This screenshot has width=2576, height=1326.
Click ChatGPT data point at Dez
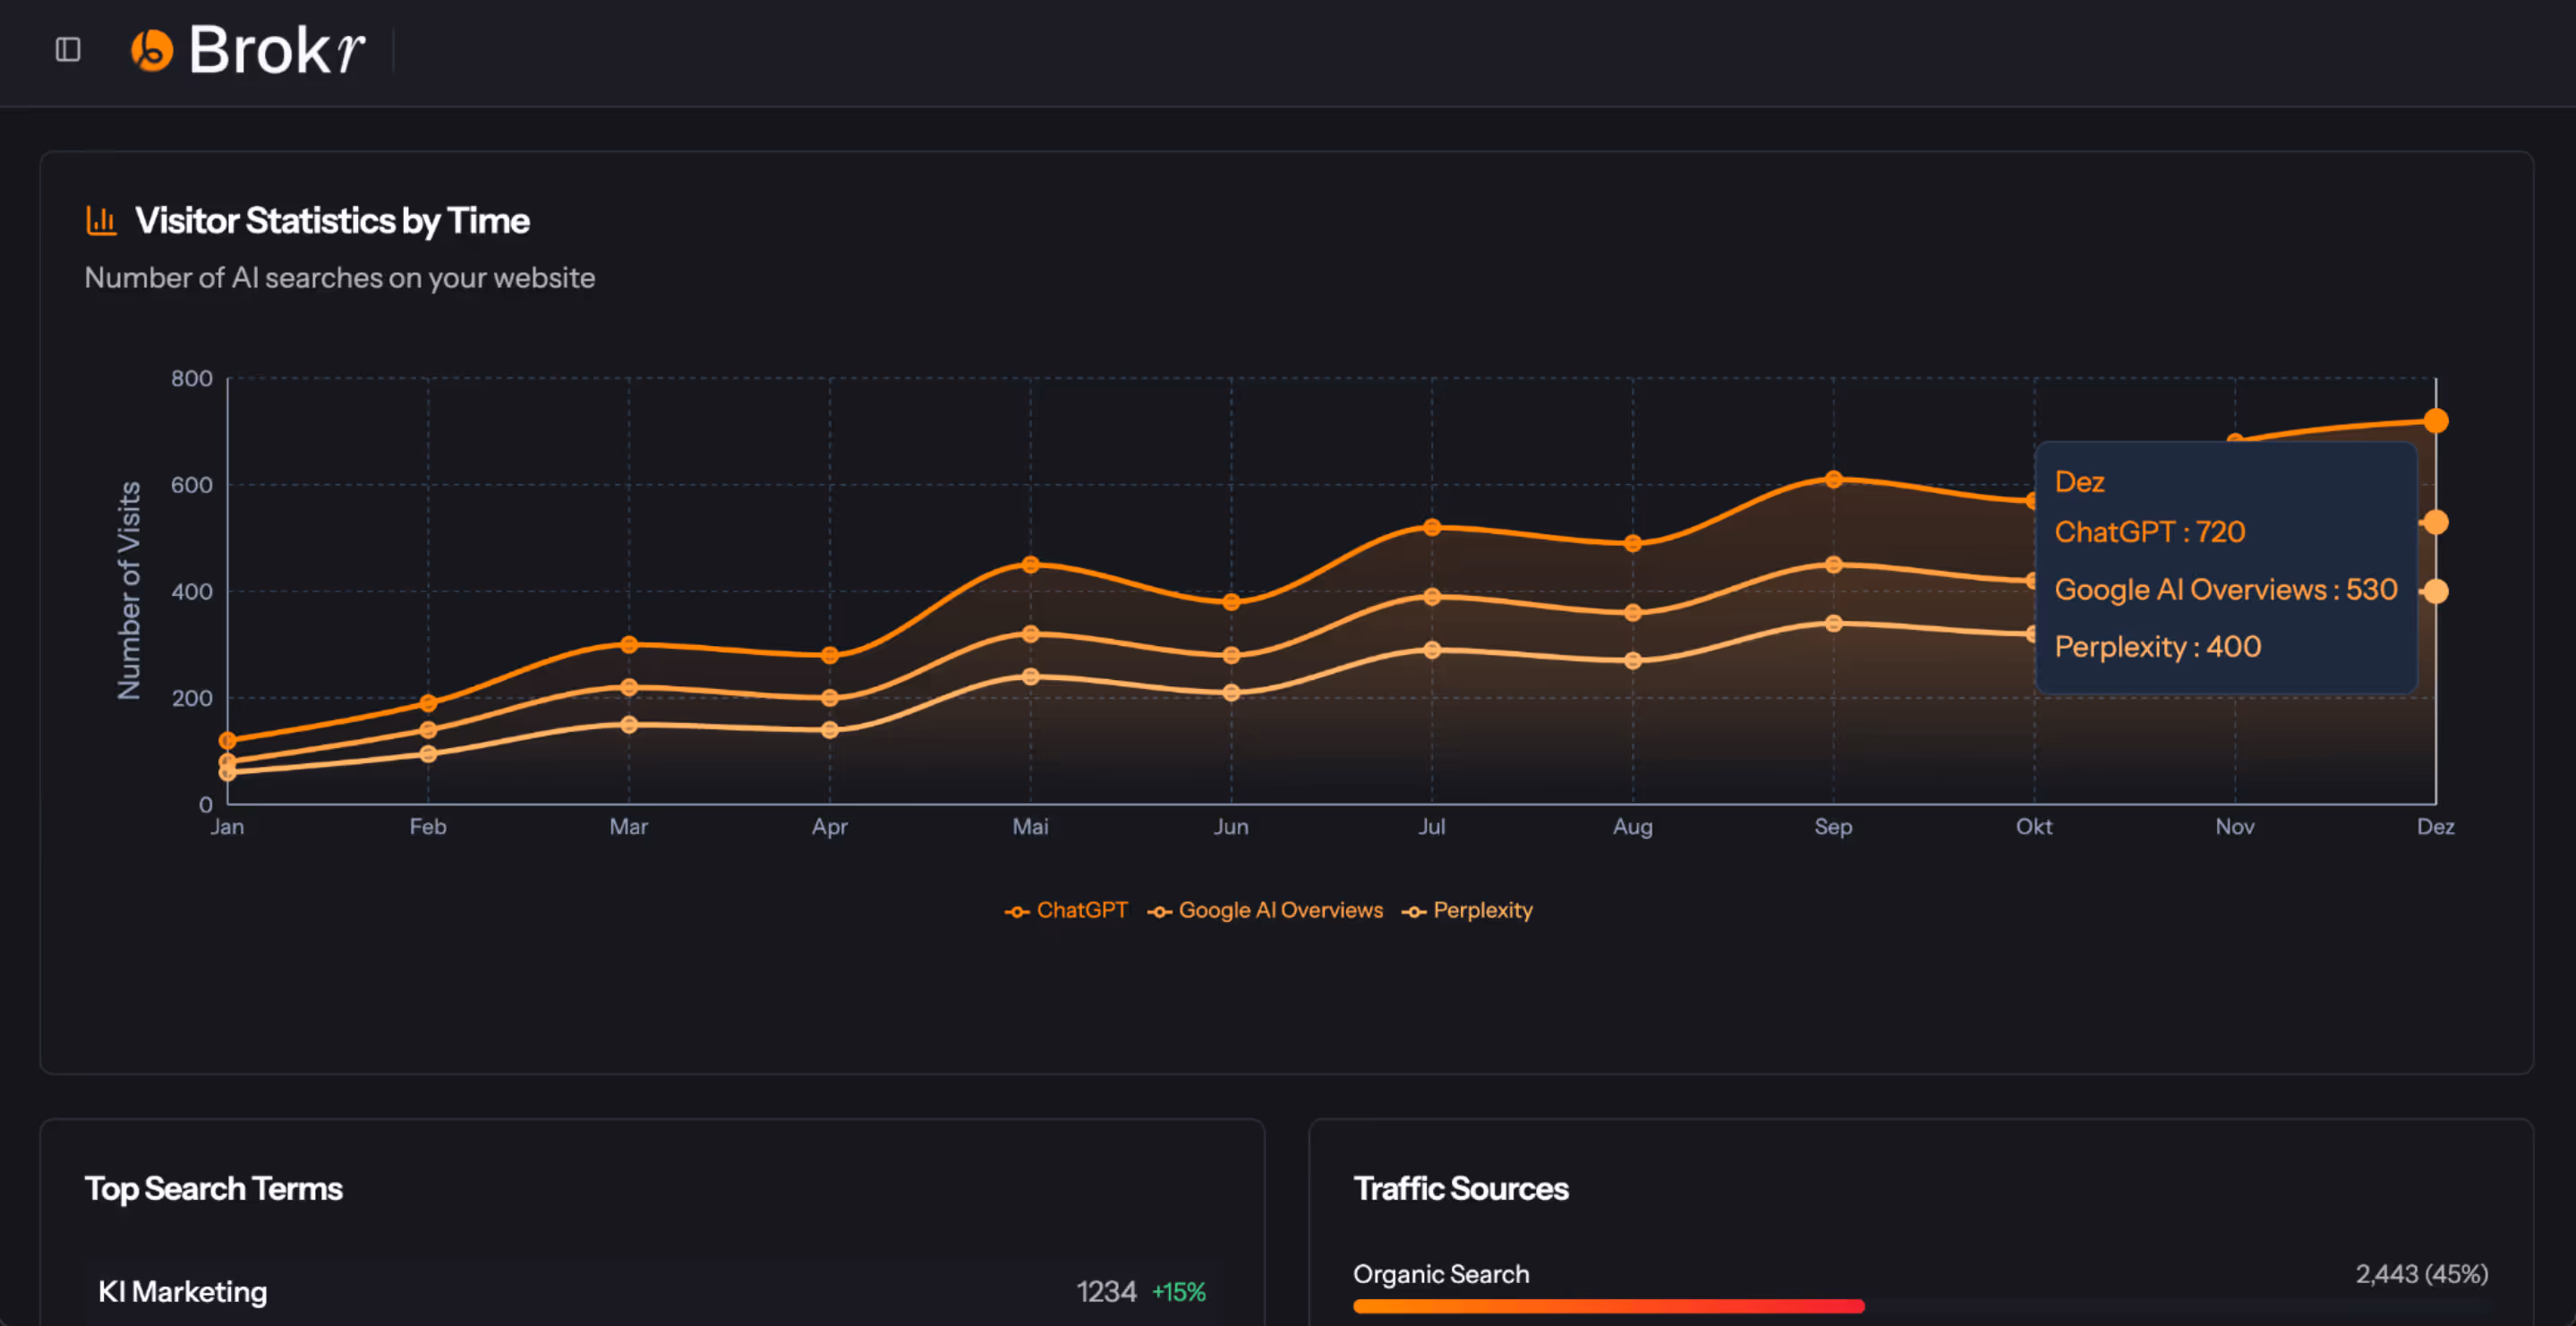pyautogui.click(x=2436, y=421)
